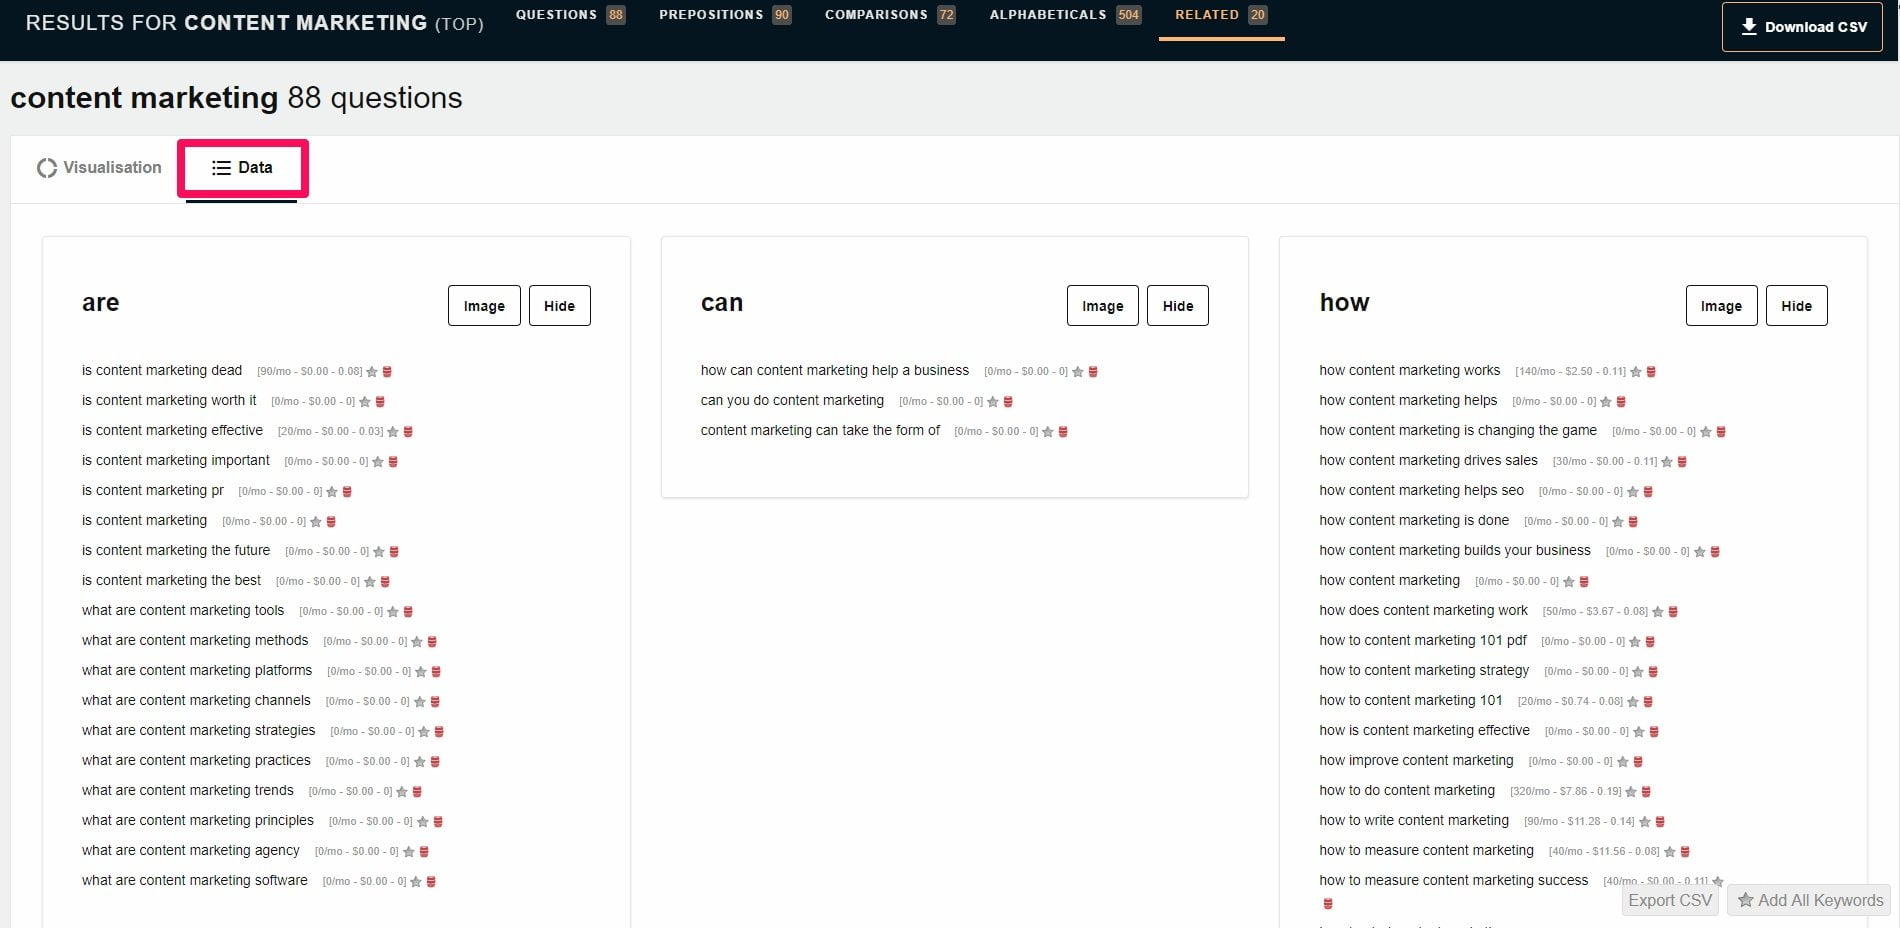Star 'how to do content marketing'
Viewport: 1900px width, 928px height.
(1631, 792)
